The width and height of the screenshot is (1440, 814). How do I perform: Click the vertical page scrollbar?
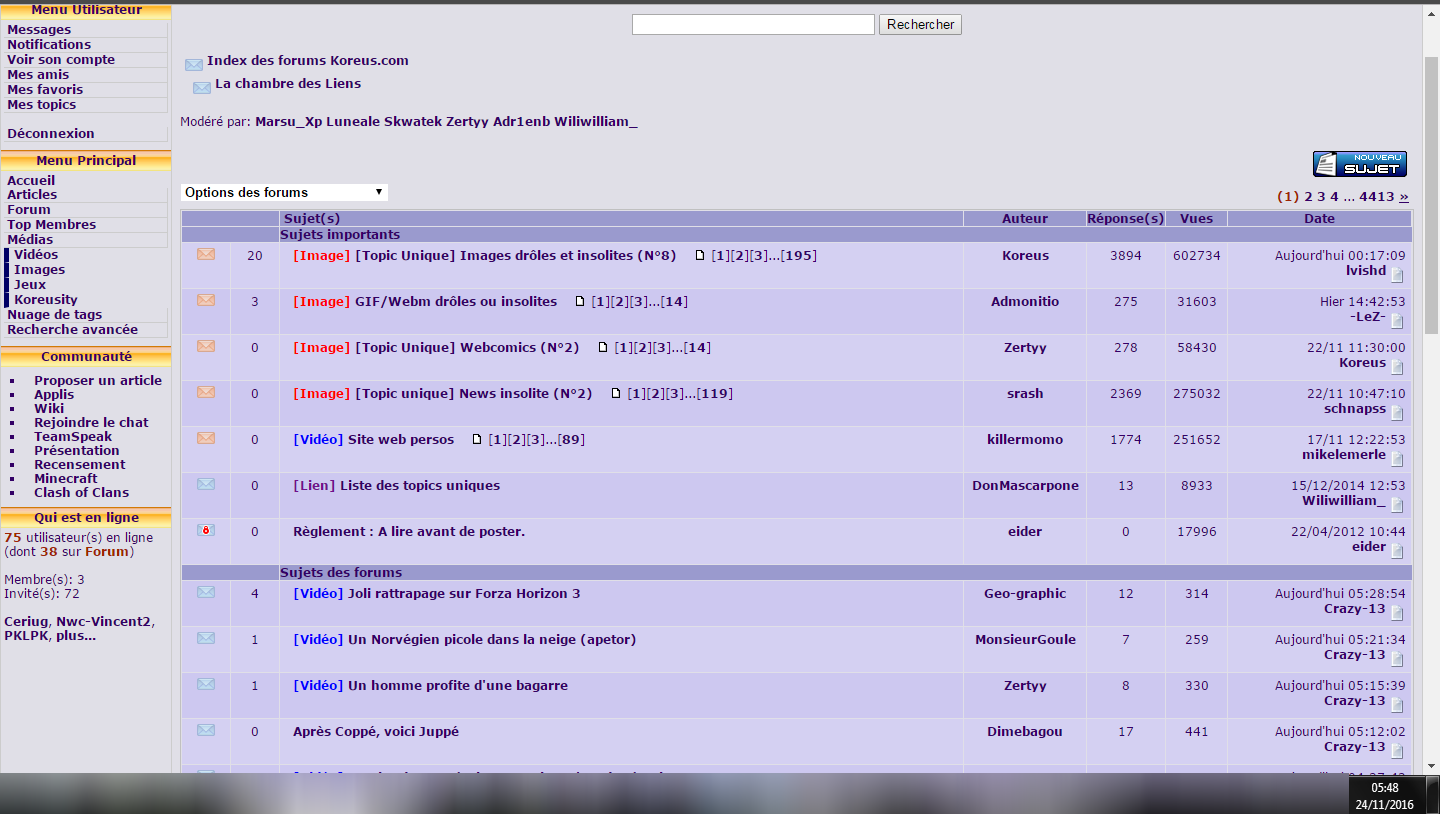coord(1431,200)
